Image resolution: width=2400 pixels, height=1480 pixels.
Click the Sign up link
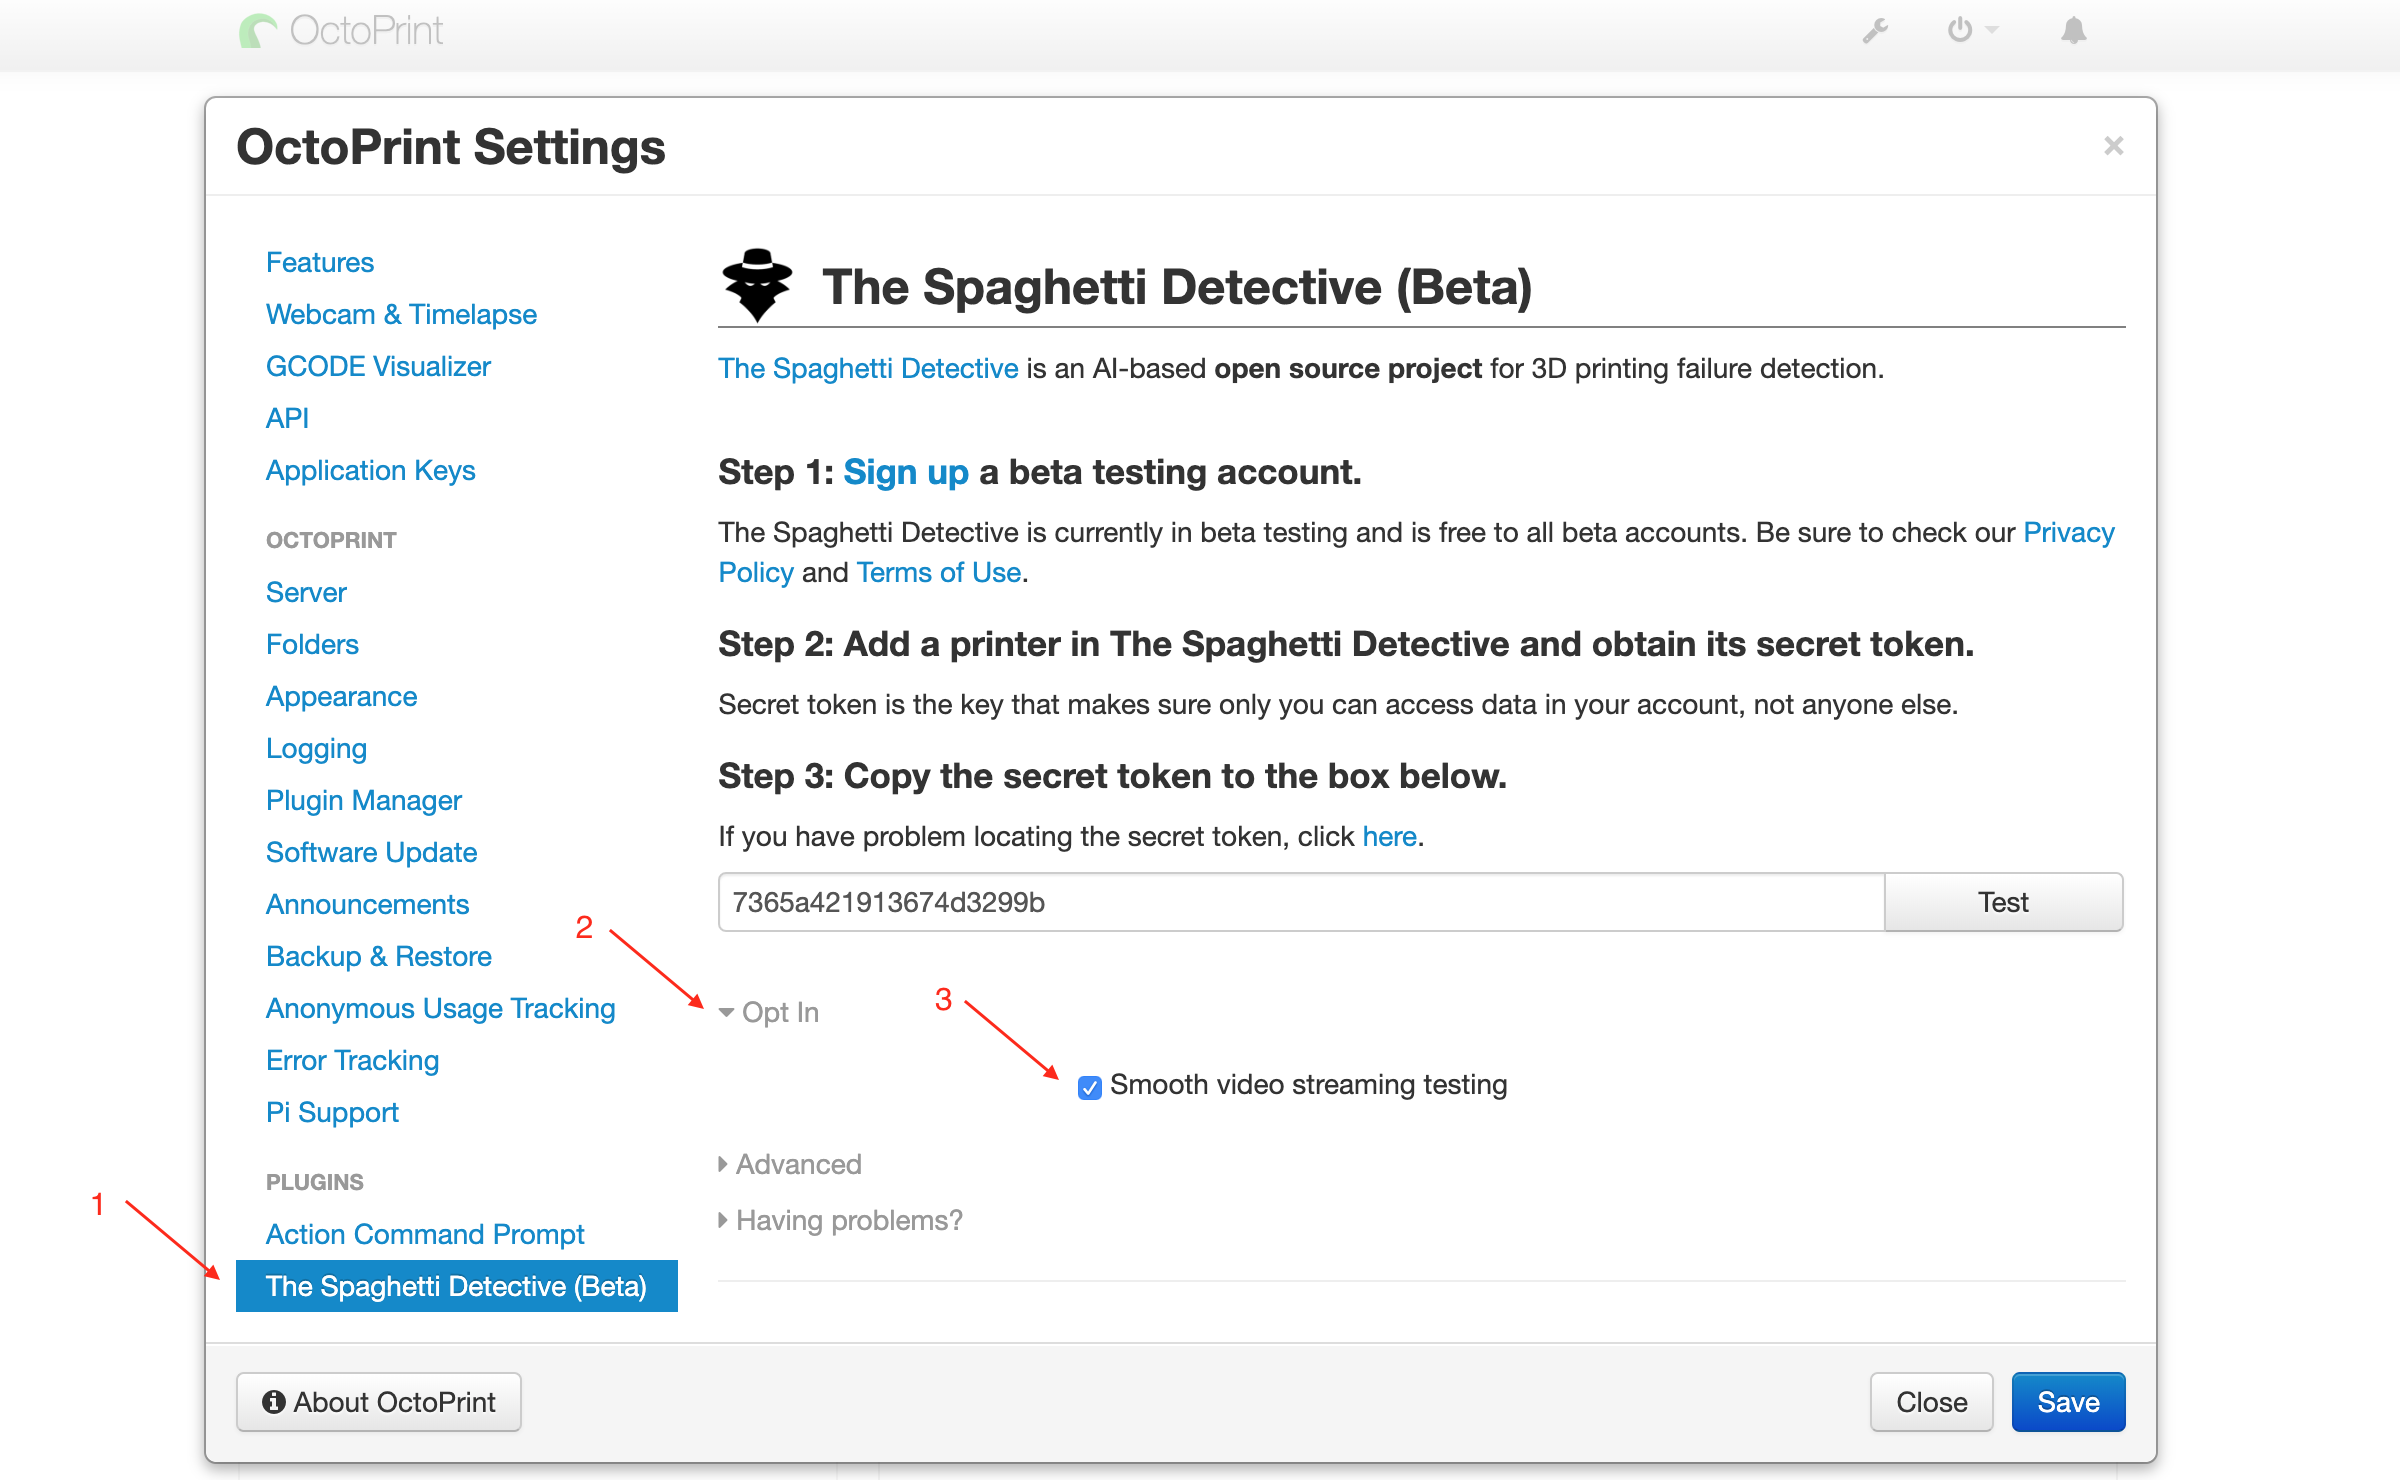click(906, 472)
